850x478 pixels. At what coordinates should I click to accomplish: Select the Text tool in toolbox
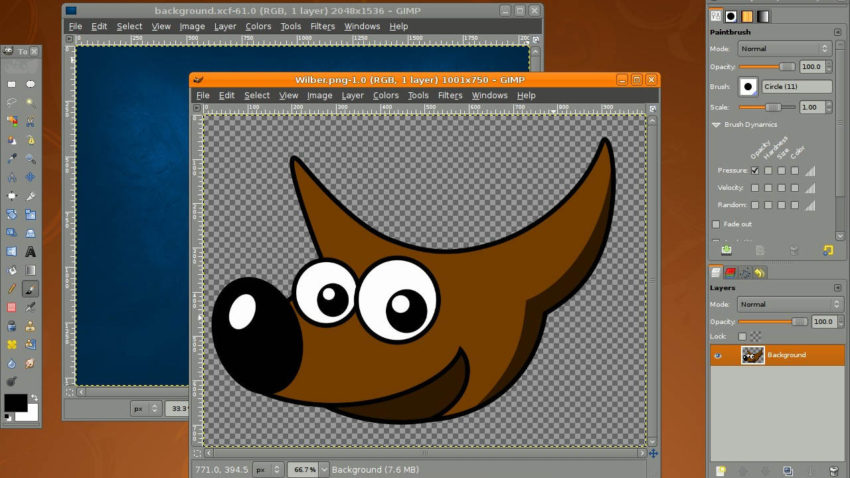click(30, 251)
